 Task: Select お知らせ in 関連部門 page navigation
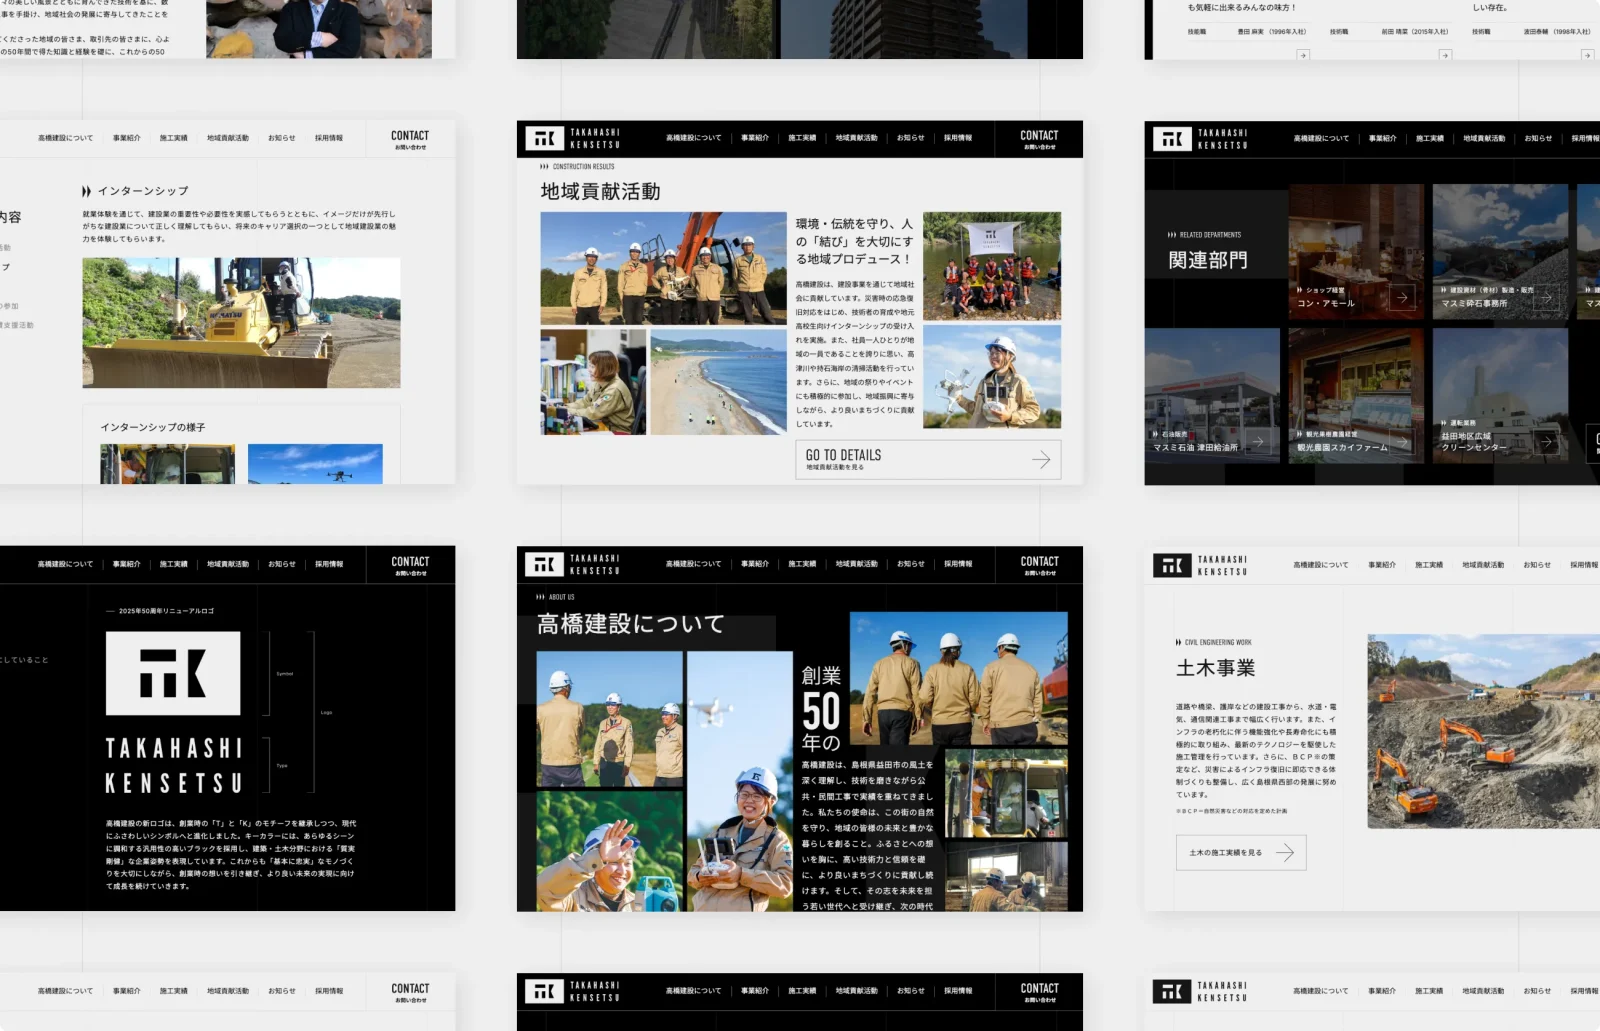pos(1538,138)
